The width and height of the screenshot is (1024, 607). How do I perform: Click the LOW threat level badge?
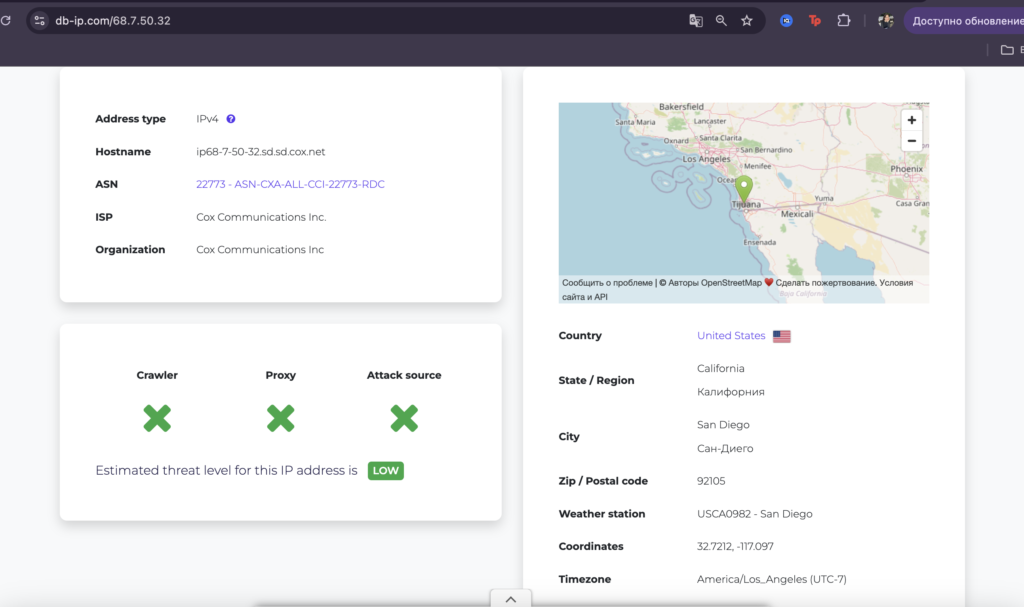coord(386,470)
